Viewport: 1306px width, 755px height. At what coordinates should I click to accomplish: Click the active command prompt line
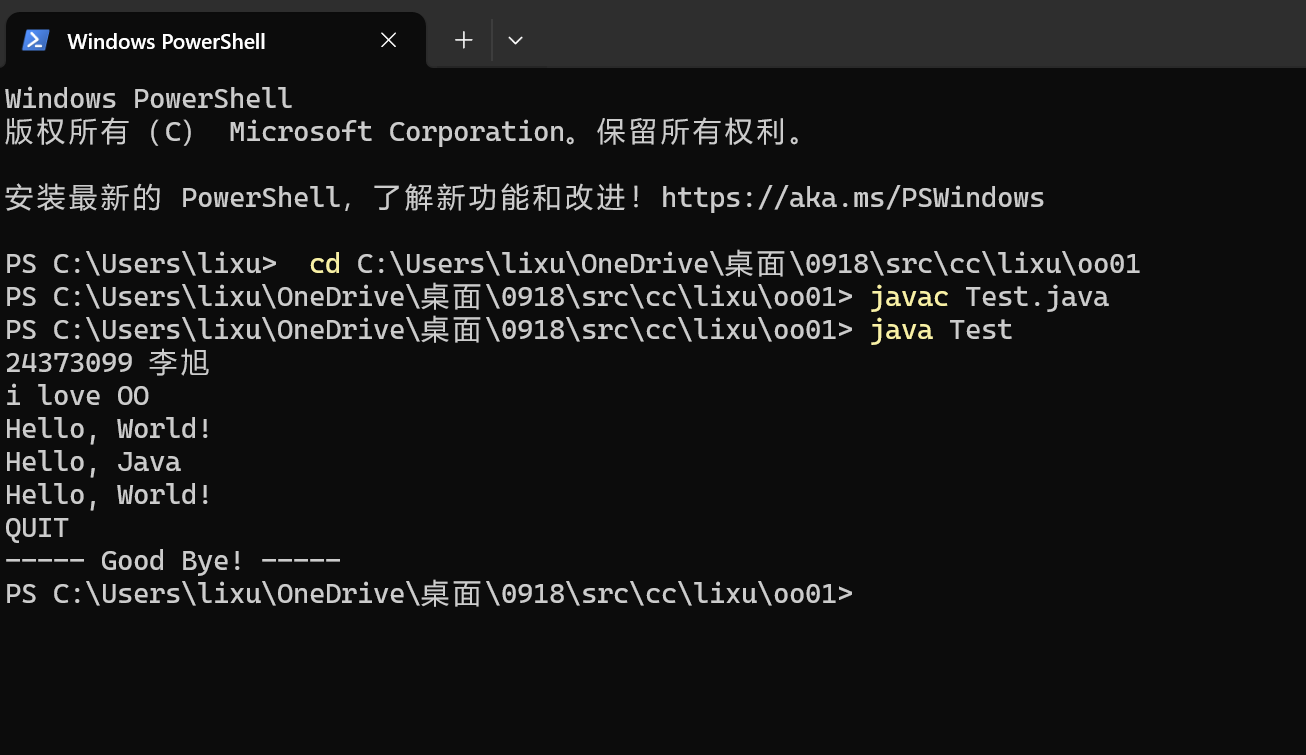[x=430, y=593]
